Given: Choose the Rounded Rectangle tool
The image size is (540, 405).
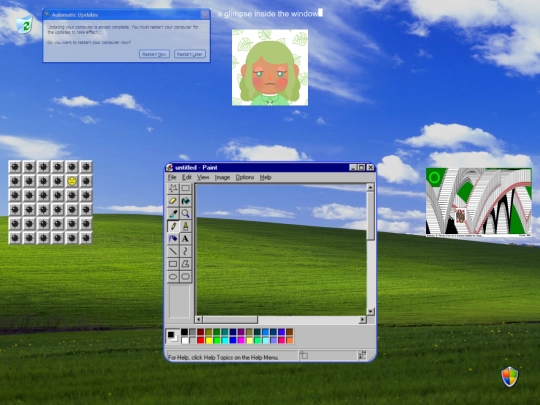Looking at the screenshot, I should [186, 277].
